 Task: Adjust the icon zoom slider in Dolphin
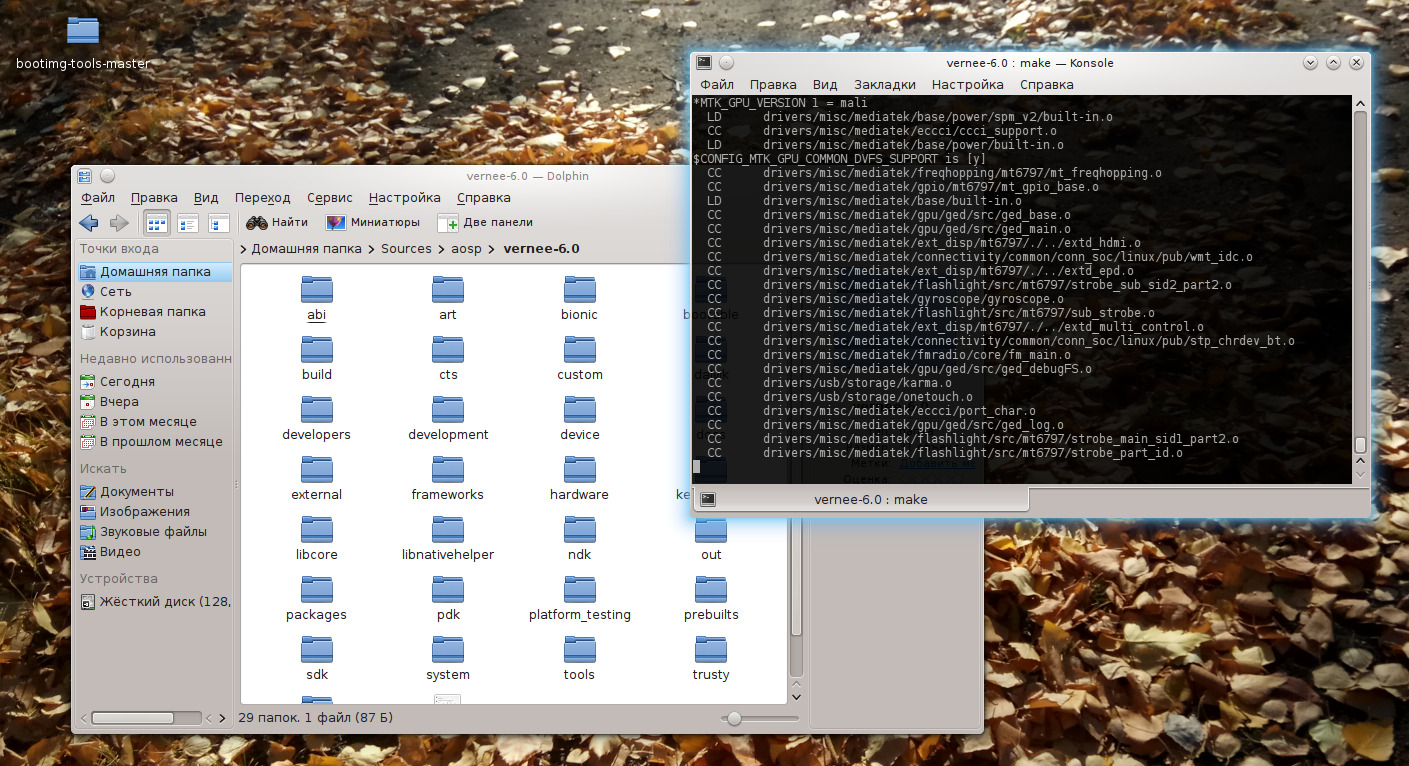(x=735, y=718)
